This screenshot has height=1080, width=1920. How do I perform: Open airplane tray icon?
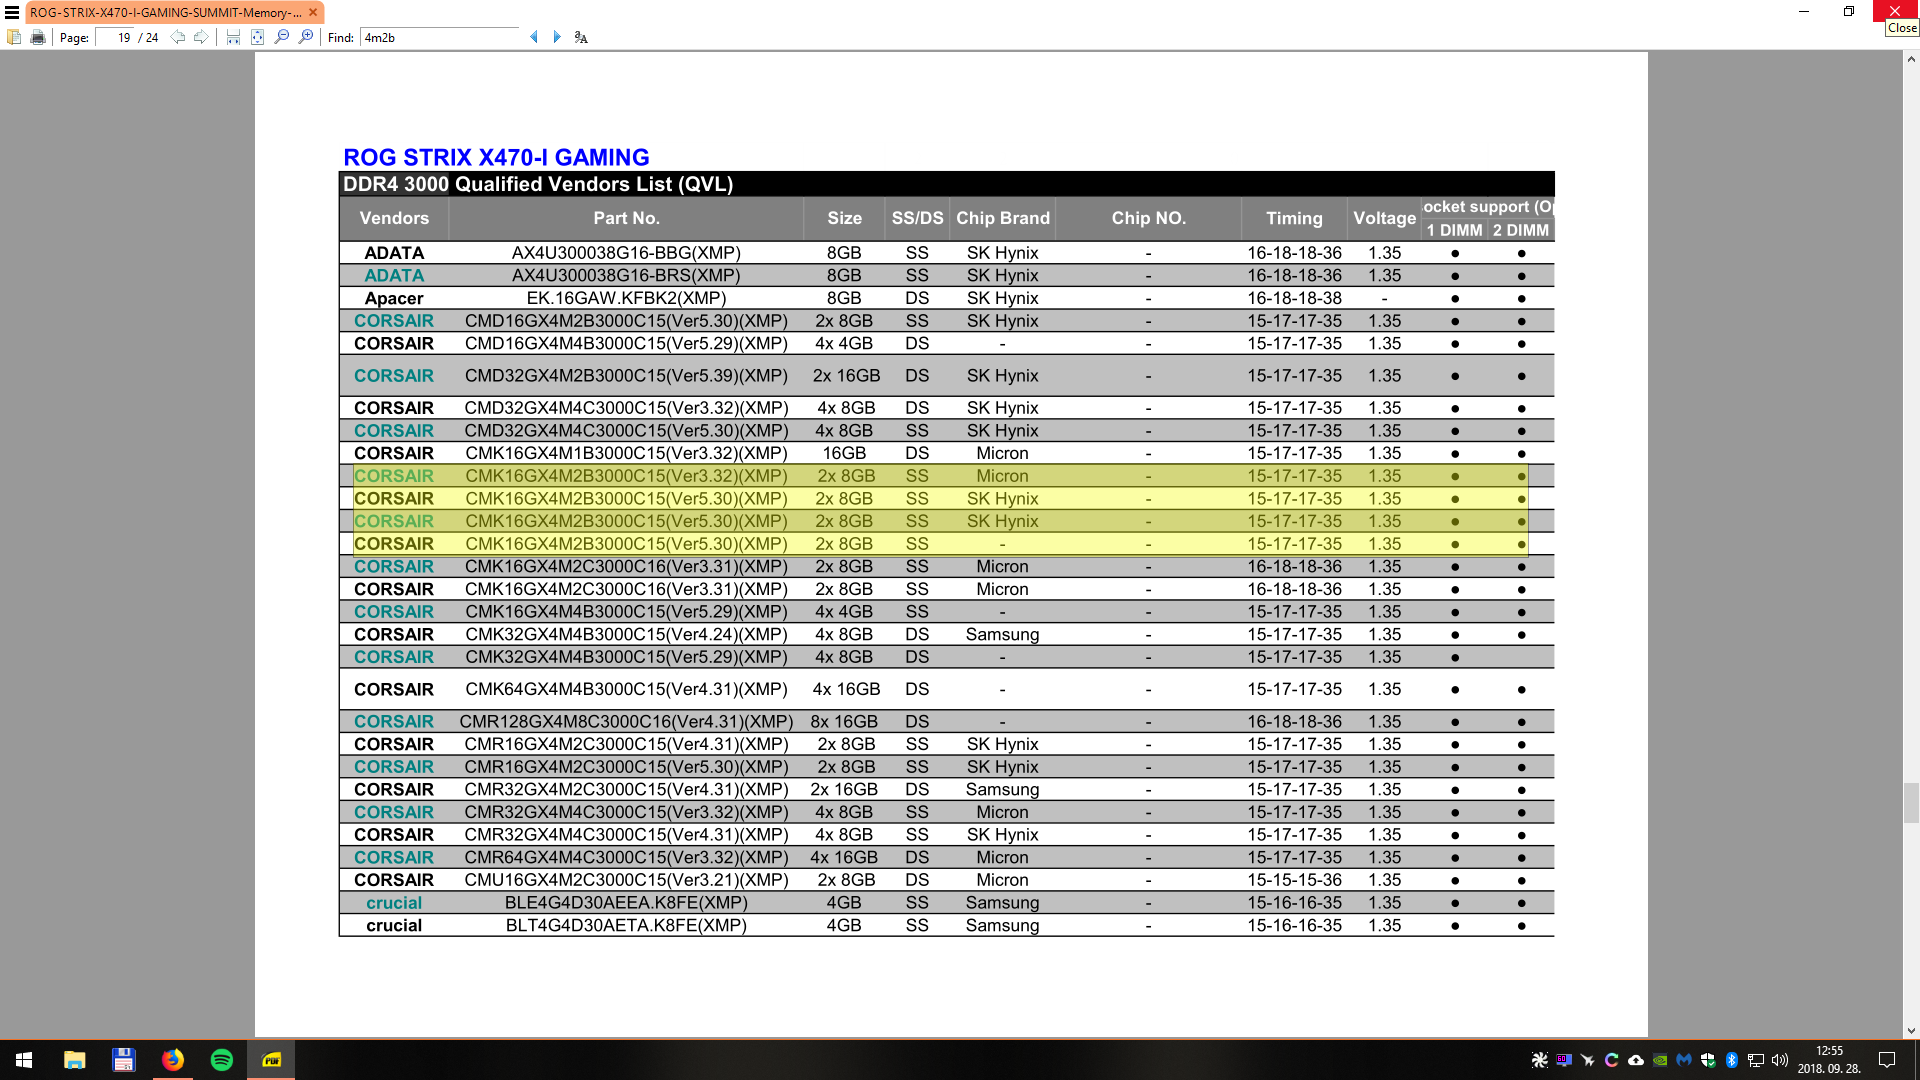click(x=1588, y=1060)
